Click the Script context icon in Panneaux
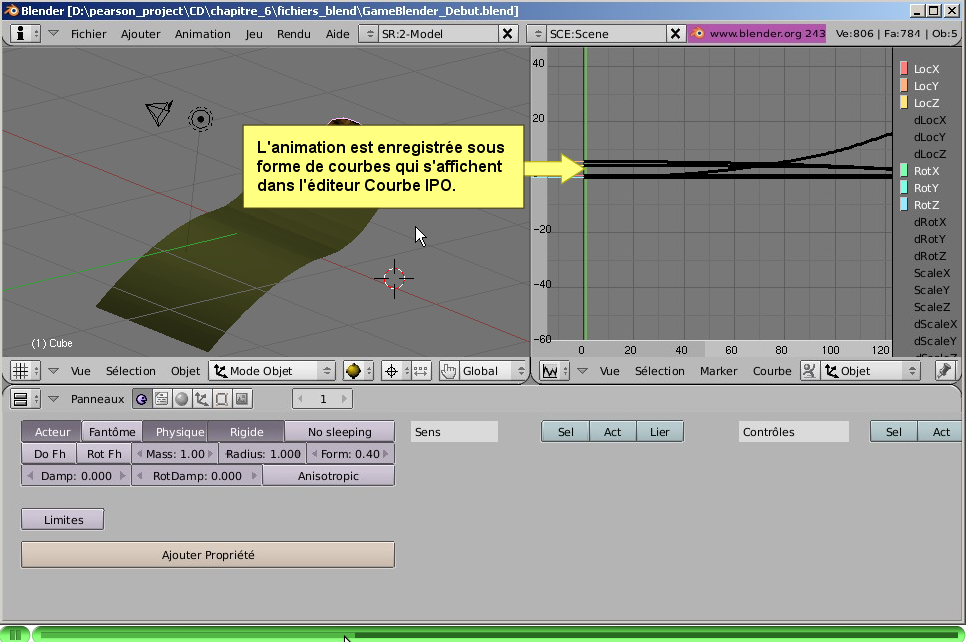 161,399
